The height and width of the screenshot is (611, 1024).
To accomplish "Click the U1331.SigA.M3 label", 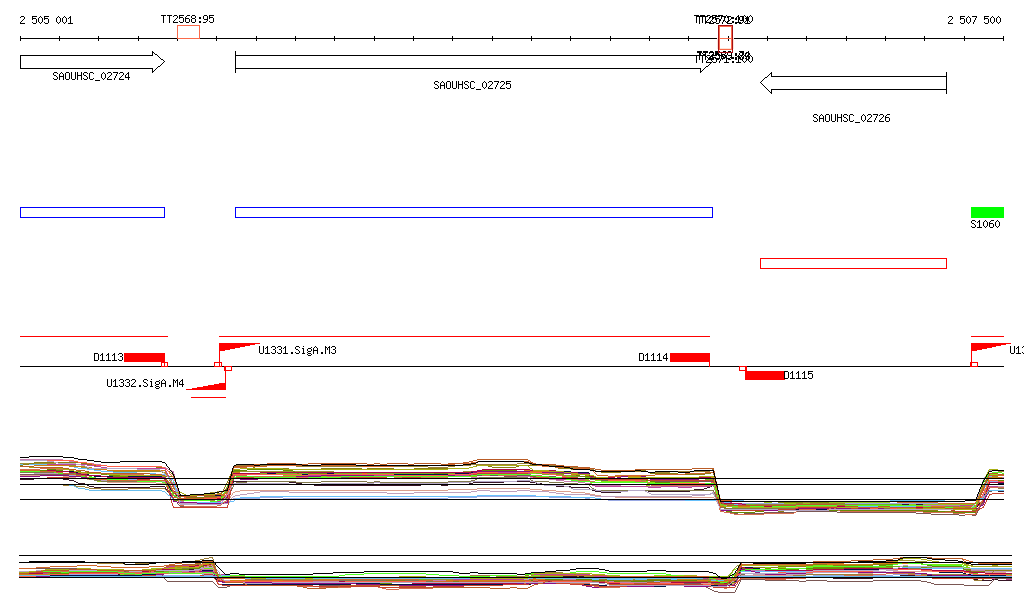I will tap(297, 351).
